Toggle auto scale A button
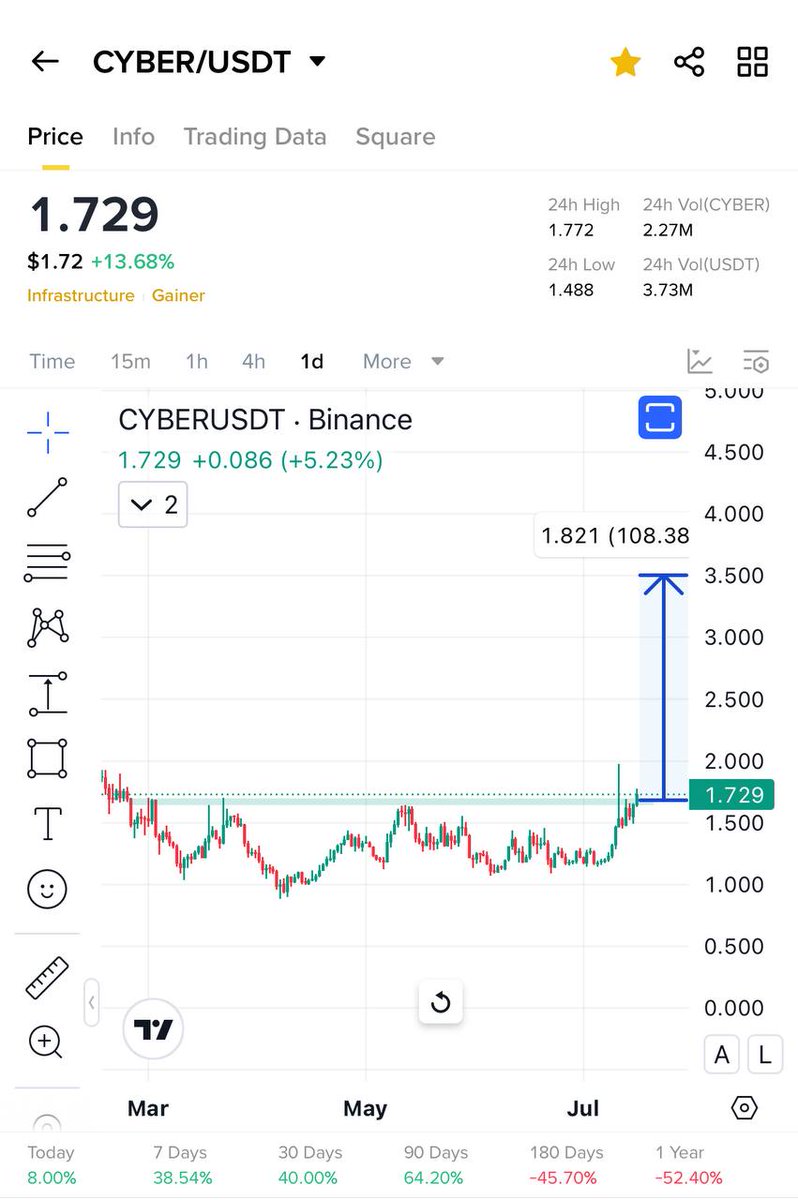The height and width of the screenshot is (1200, 798). click(x=722, y=1054)
